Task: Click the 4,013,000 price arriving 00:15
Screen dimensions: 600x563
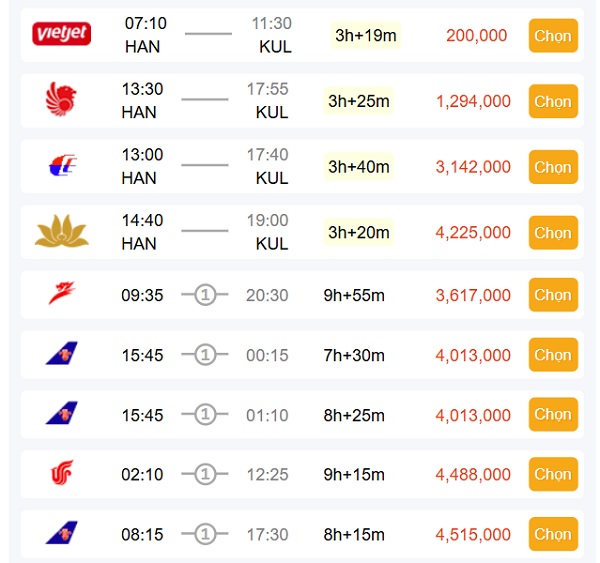Action: pyautogui.click(x=473, y=355)
